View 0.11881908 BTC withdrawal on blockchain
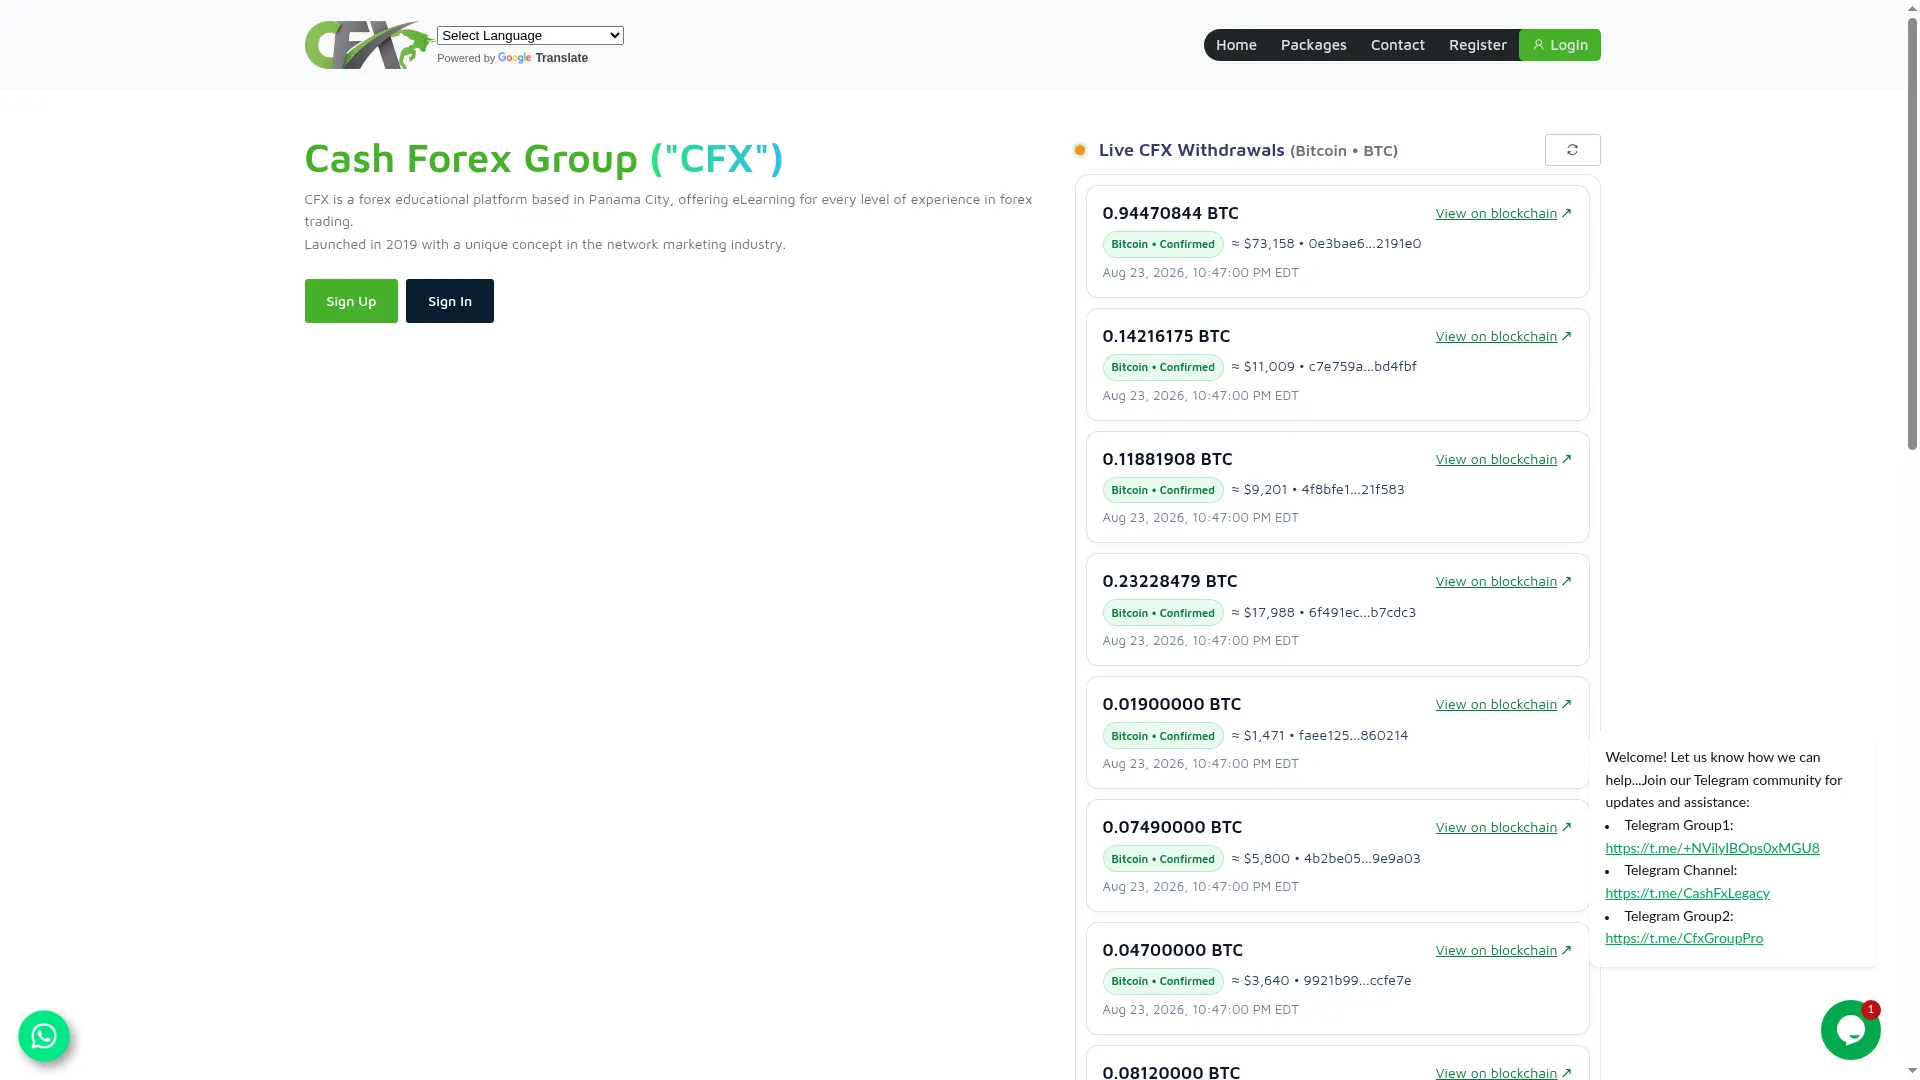This screenshot has height=1080, width=1920. click(1503, 459)
